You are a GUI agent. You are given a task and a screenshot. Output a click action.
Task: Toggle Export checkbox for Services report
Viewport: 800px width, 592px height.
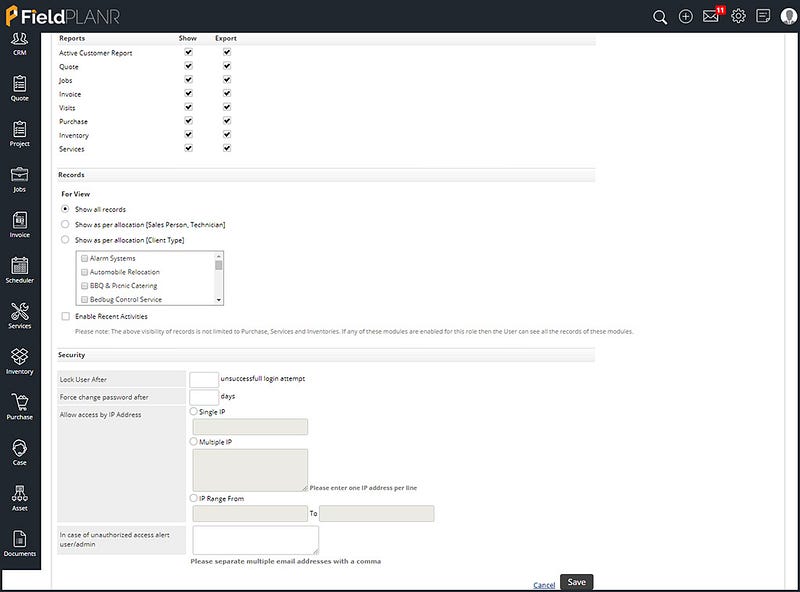[x=227, y=149]
